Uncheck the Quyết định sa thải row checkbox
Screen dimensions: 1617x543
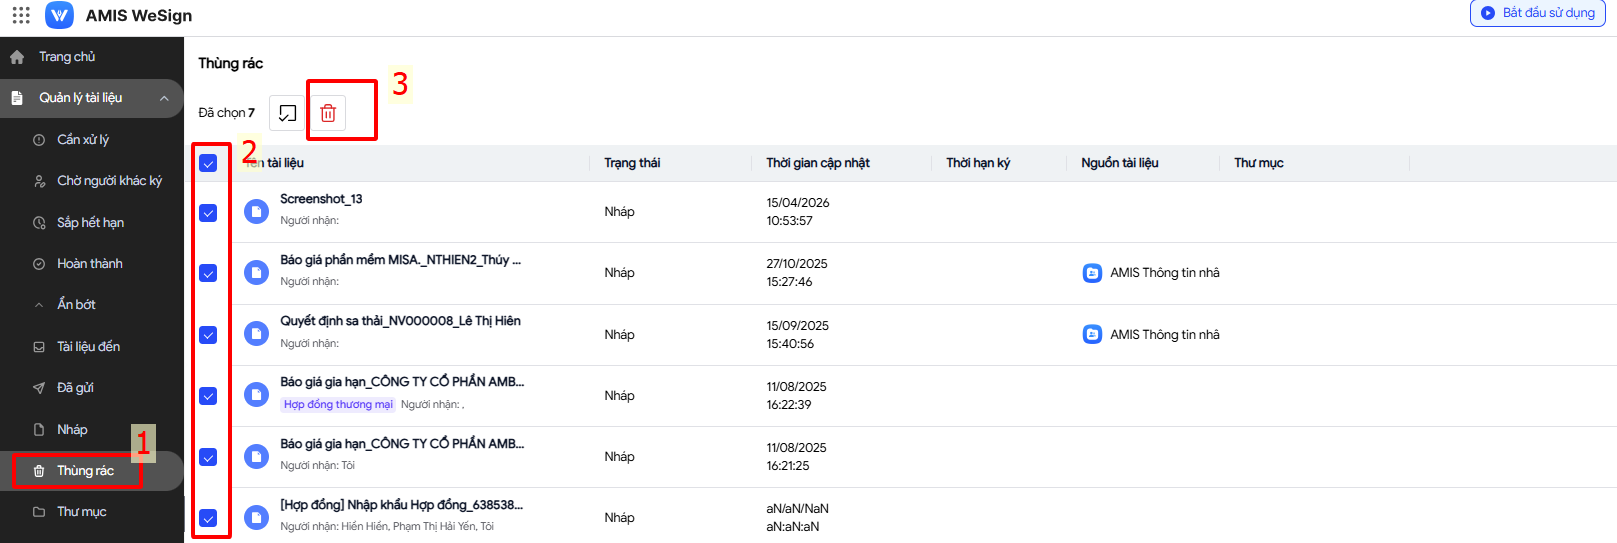pyautogui.click(x=208, y=335)
